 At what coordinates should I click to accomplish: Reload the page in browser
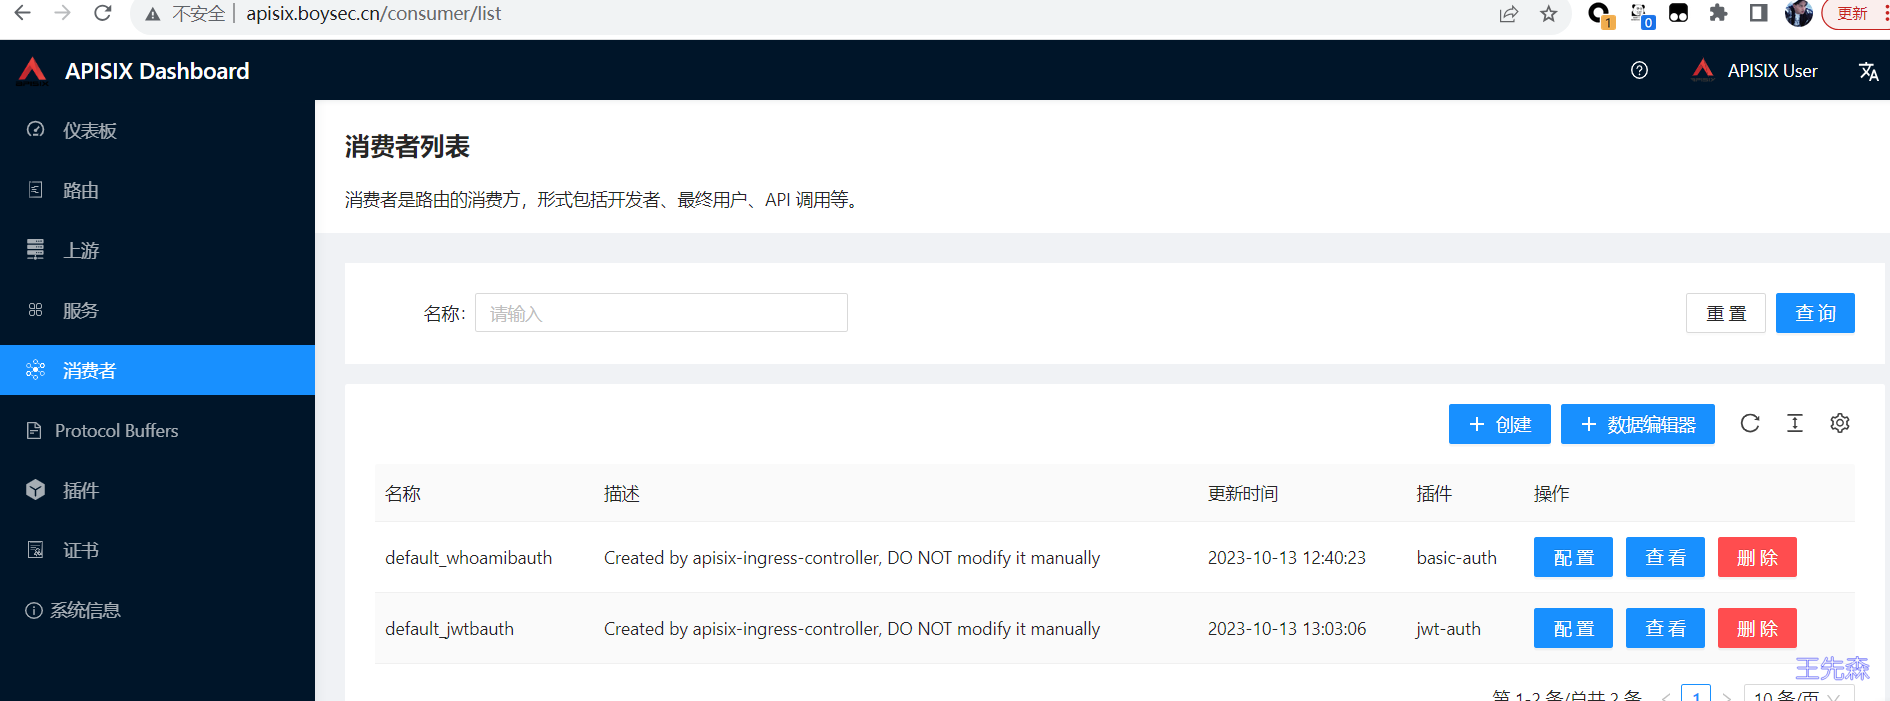(102, 14)
